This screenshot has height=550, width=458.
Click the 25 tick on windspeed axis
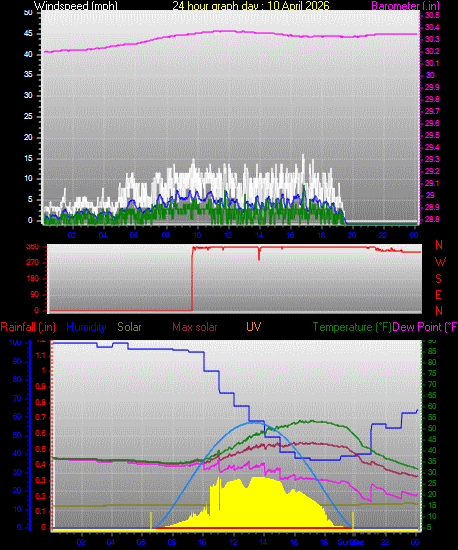click(28, 116)
